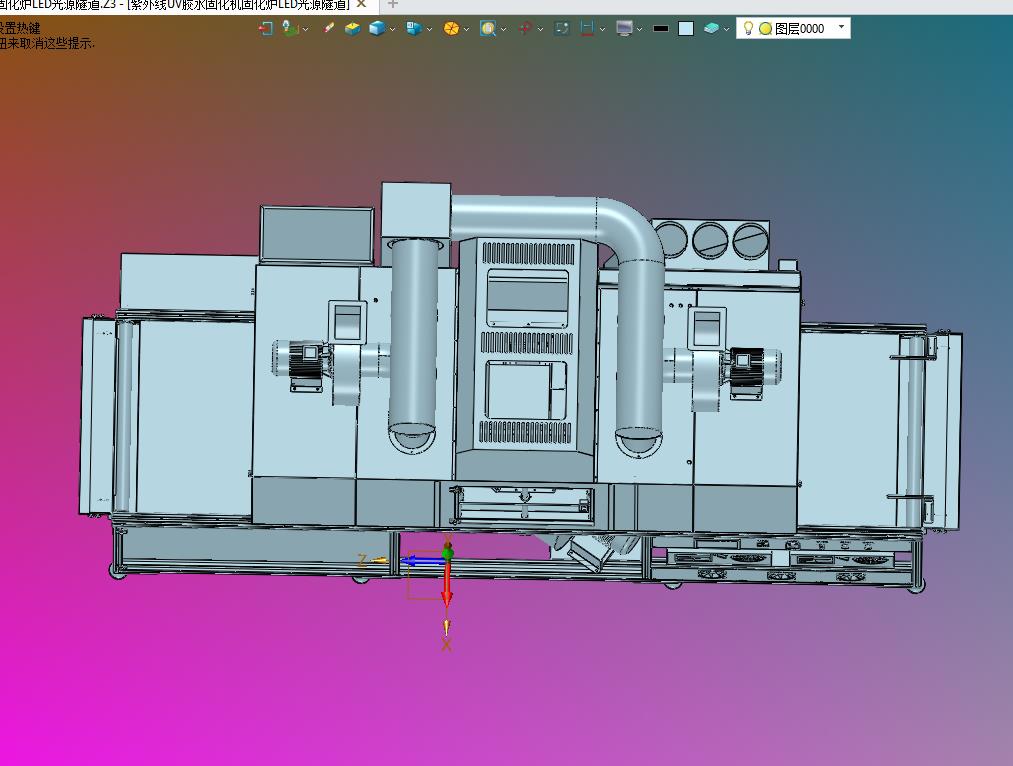The height and width of the screenshot is (766, 1013).
Task: Click the blue shaded cube icon
Action: (x=377, y=28)
